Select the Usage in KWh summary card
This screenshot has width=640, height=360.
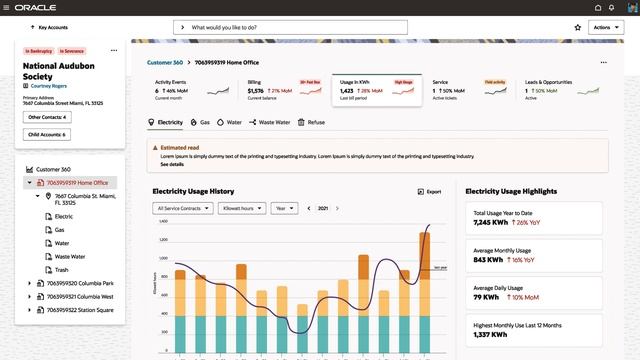(377, 90)
